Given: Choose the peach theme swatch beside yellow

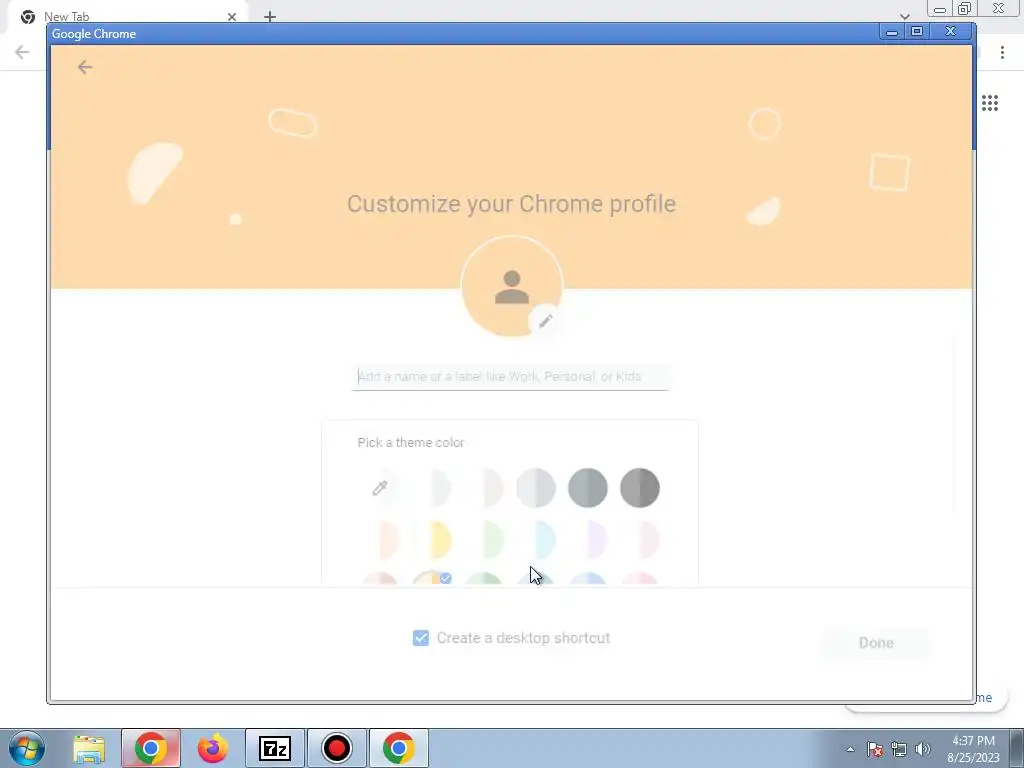Looking at the screenshot, I should (x=381, y=540).
